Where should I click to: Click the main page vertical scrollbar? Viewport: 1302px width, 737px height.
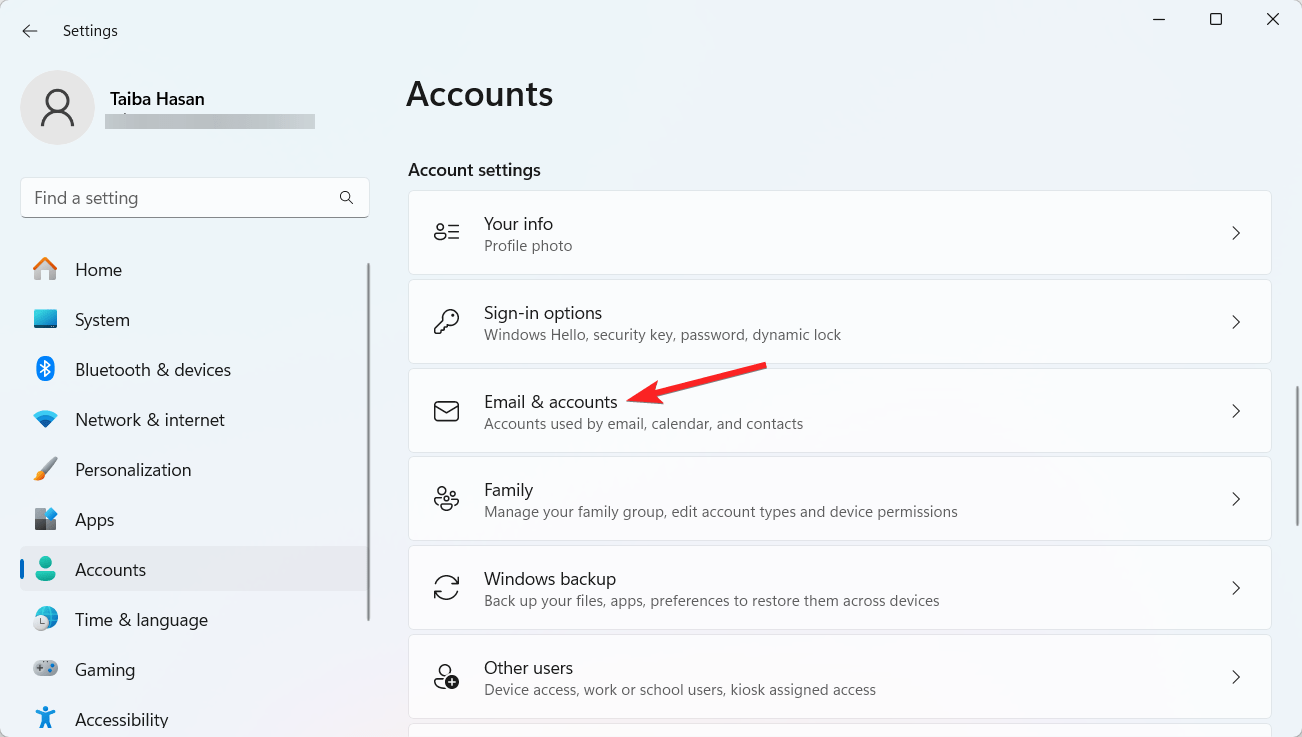coord(1297,455)
